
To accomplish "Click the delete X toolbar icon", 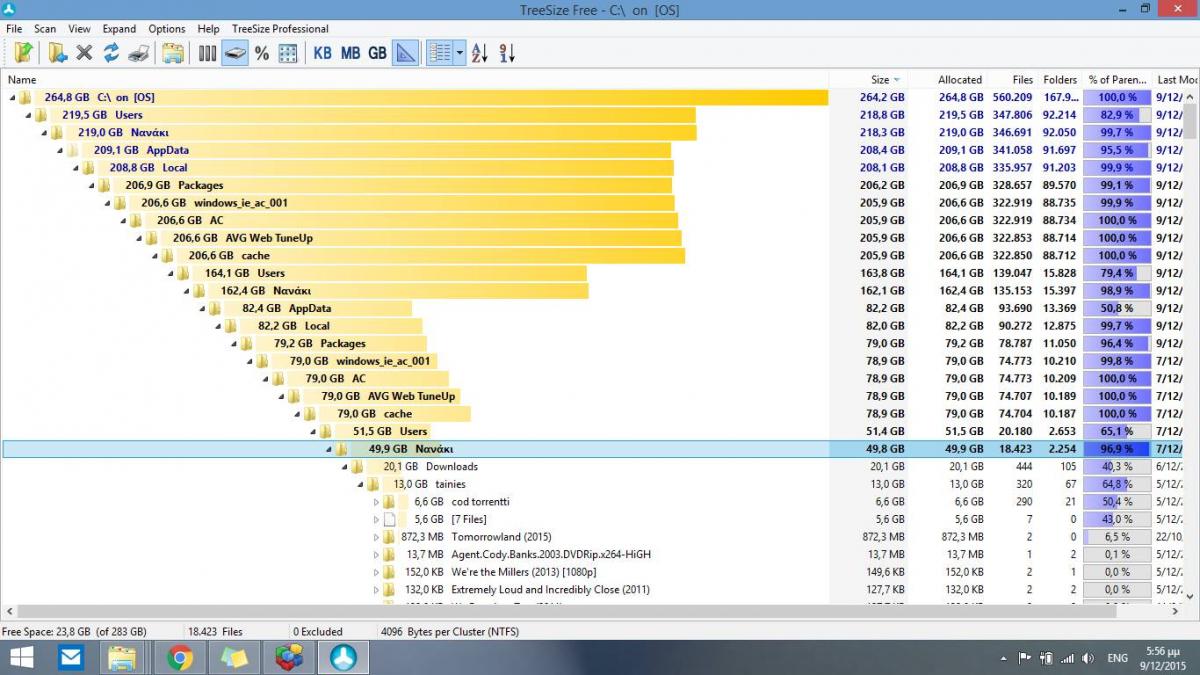I will [x=84, y=53].
